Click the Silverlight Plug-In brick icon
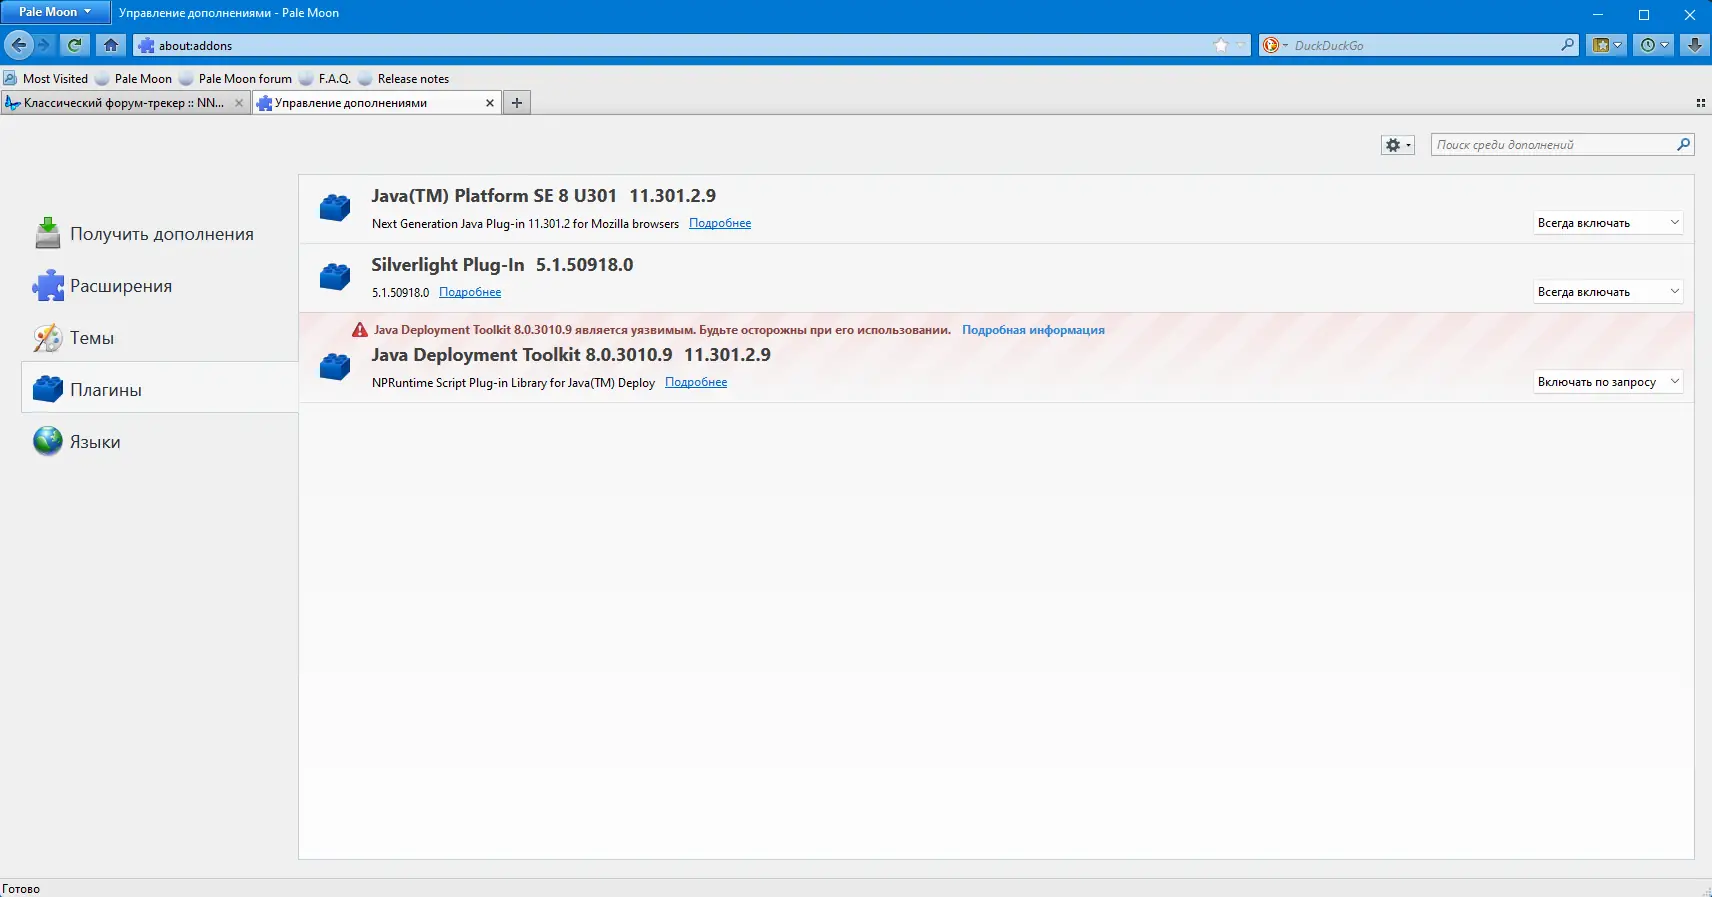This screenshot has width=1712, height=897. click(335, 276)
